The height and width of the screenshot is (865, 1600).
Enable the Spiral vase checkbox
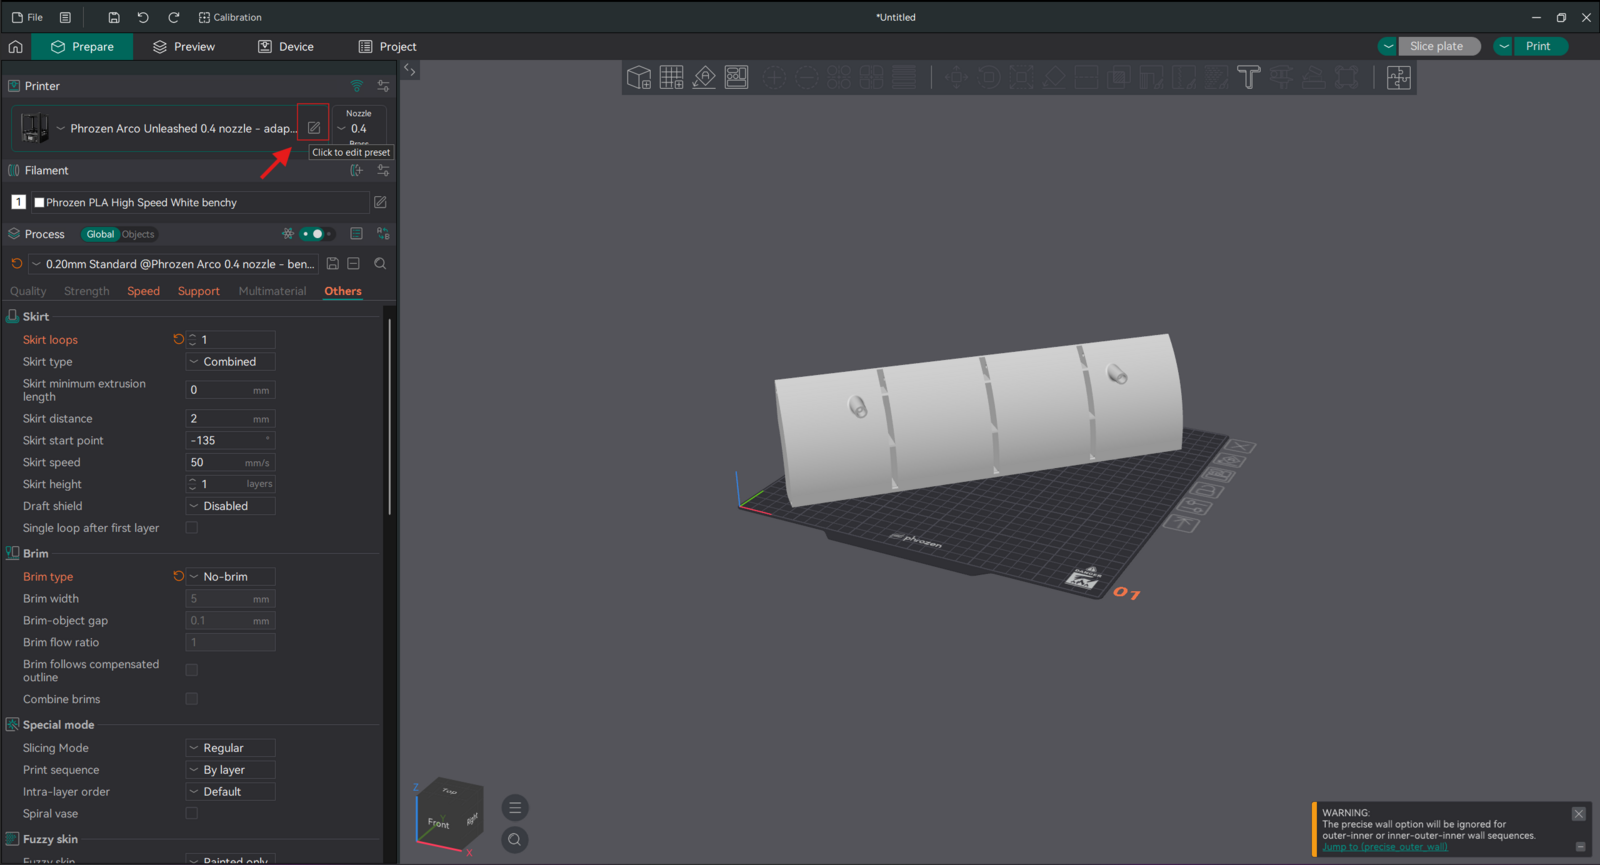(x=192, y=814)
